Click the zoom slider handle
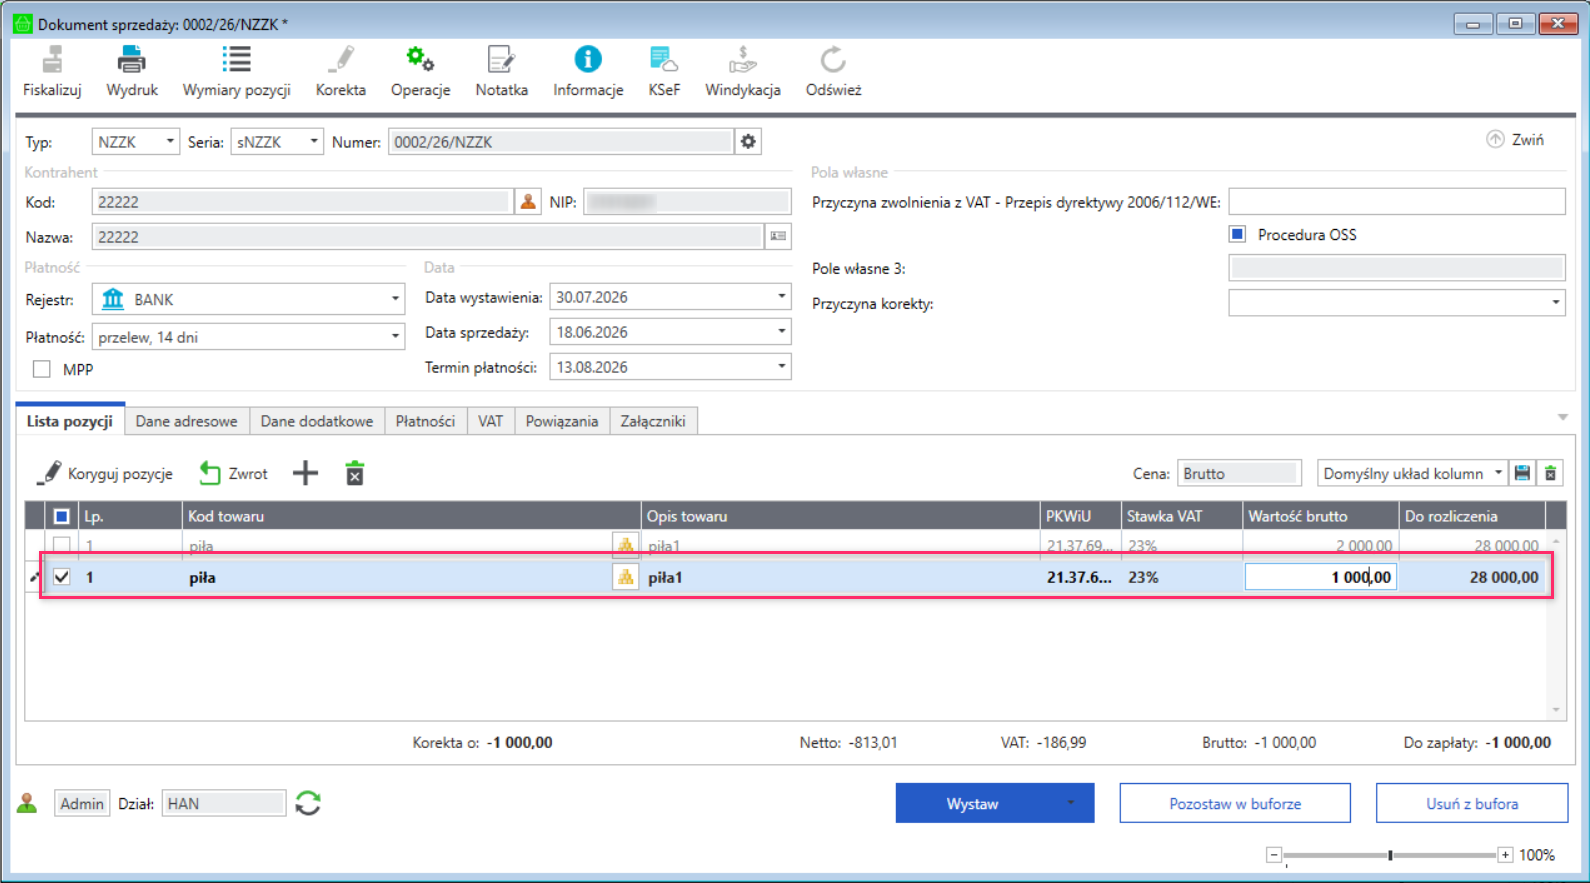 (1390, 855)
